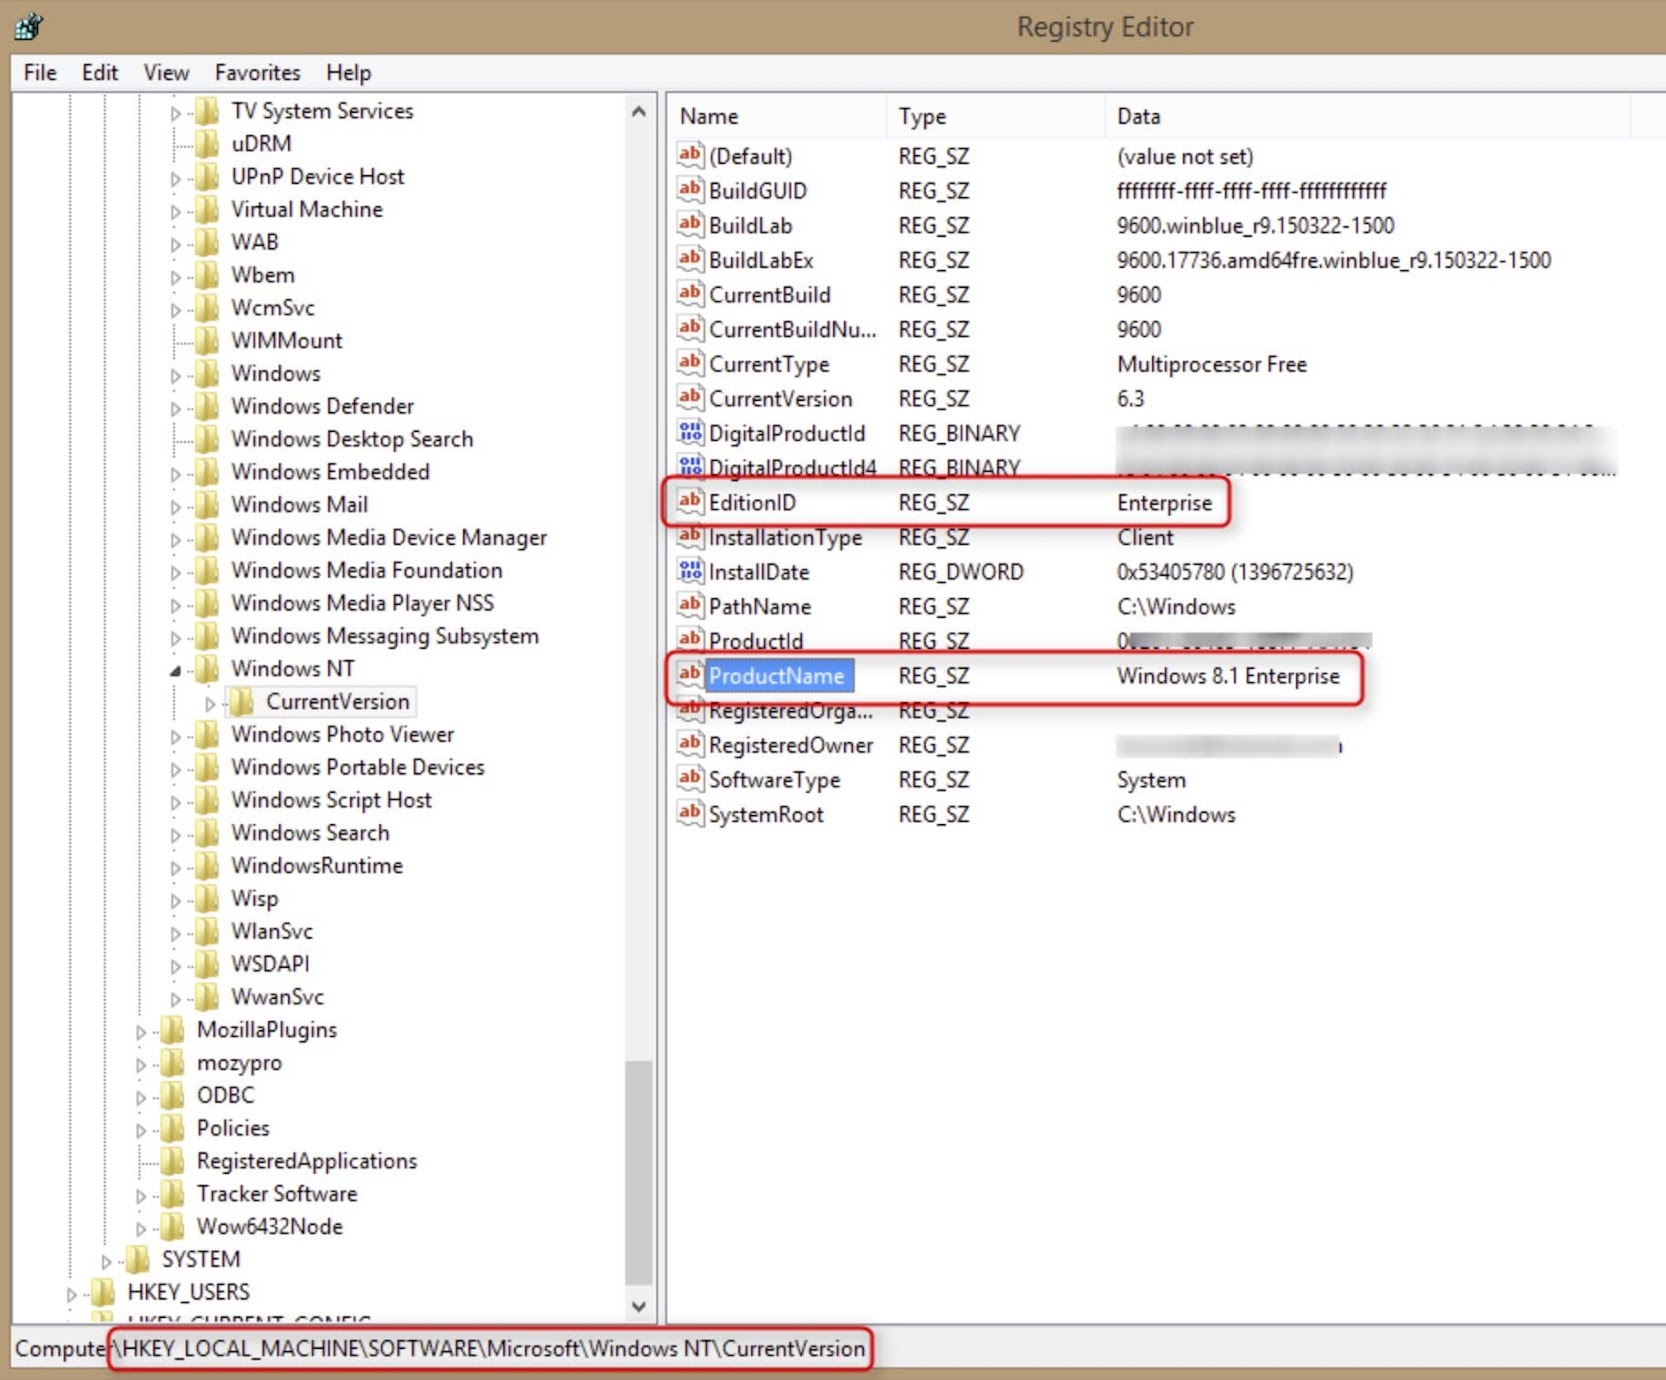This screenshot has height=1380, width=1666.
Task: Expand the SYSTEM key arrow
Action: click(107, 1261)
